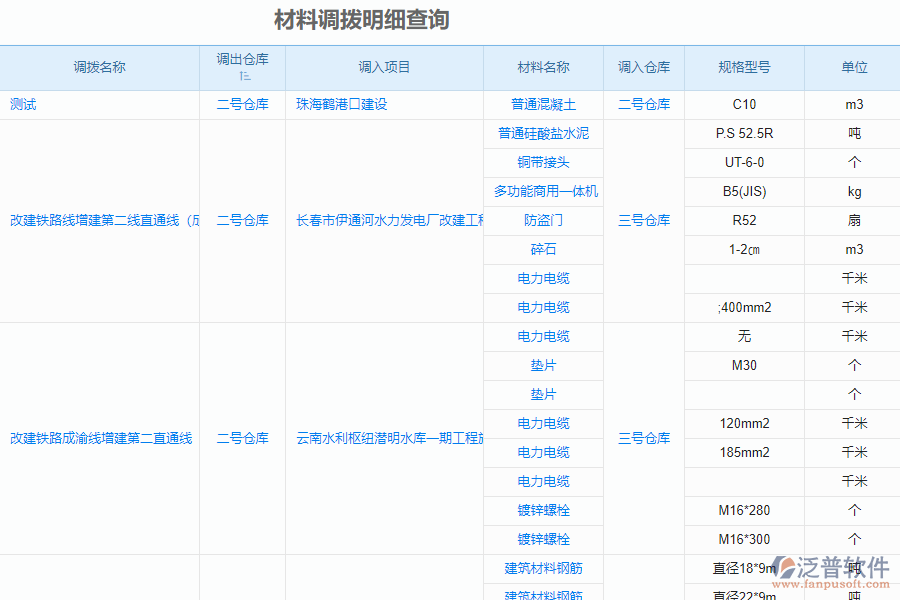The width and height of the screenshot is (900, 600).
Task: Click the 规格型号 column header
Action: (x=744, y=68)
